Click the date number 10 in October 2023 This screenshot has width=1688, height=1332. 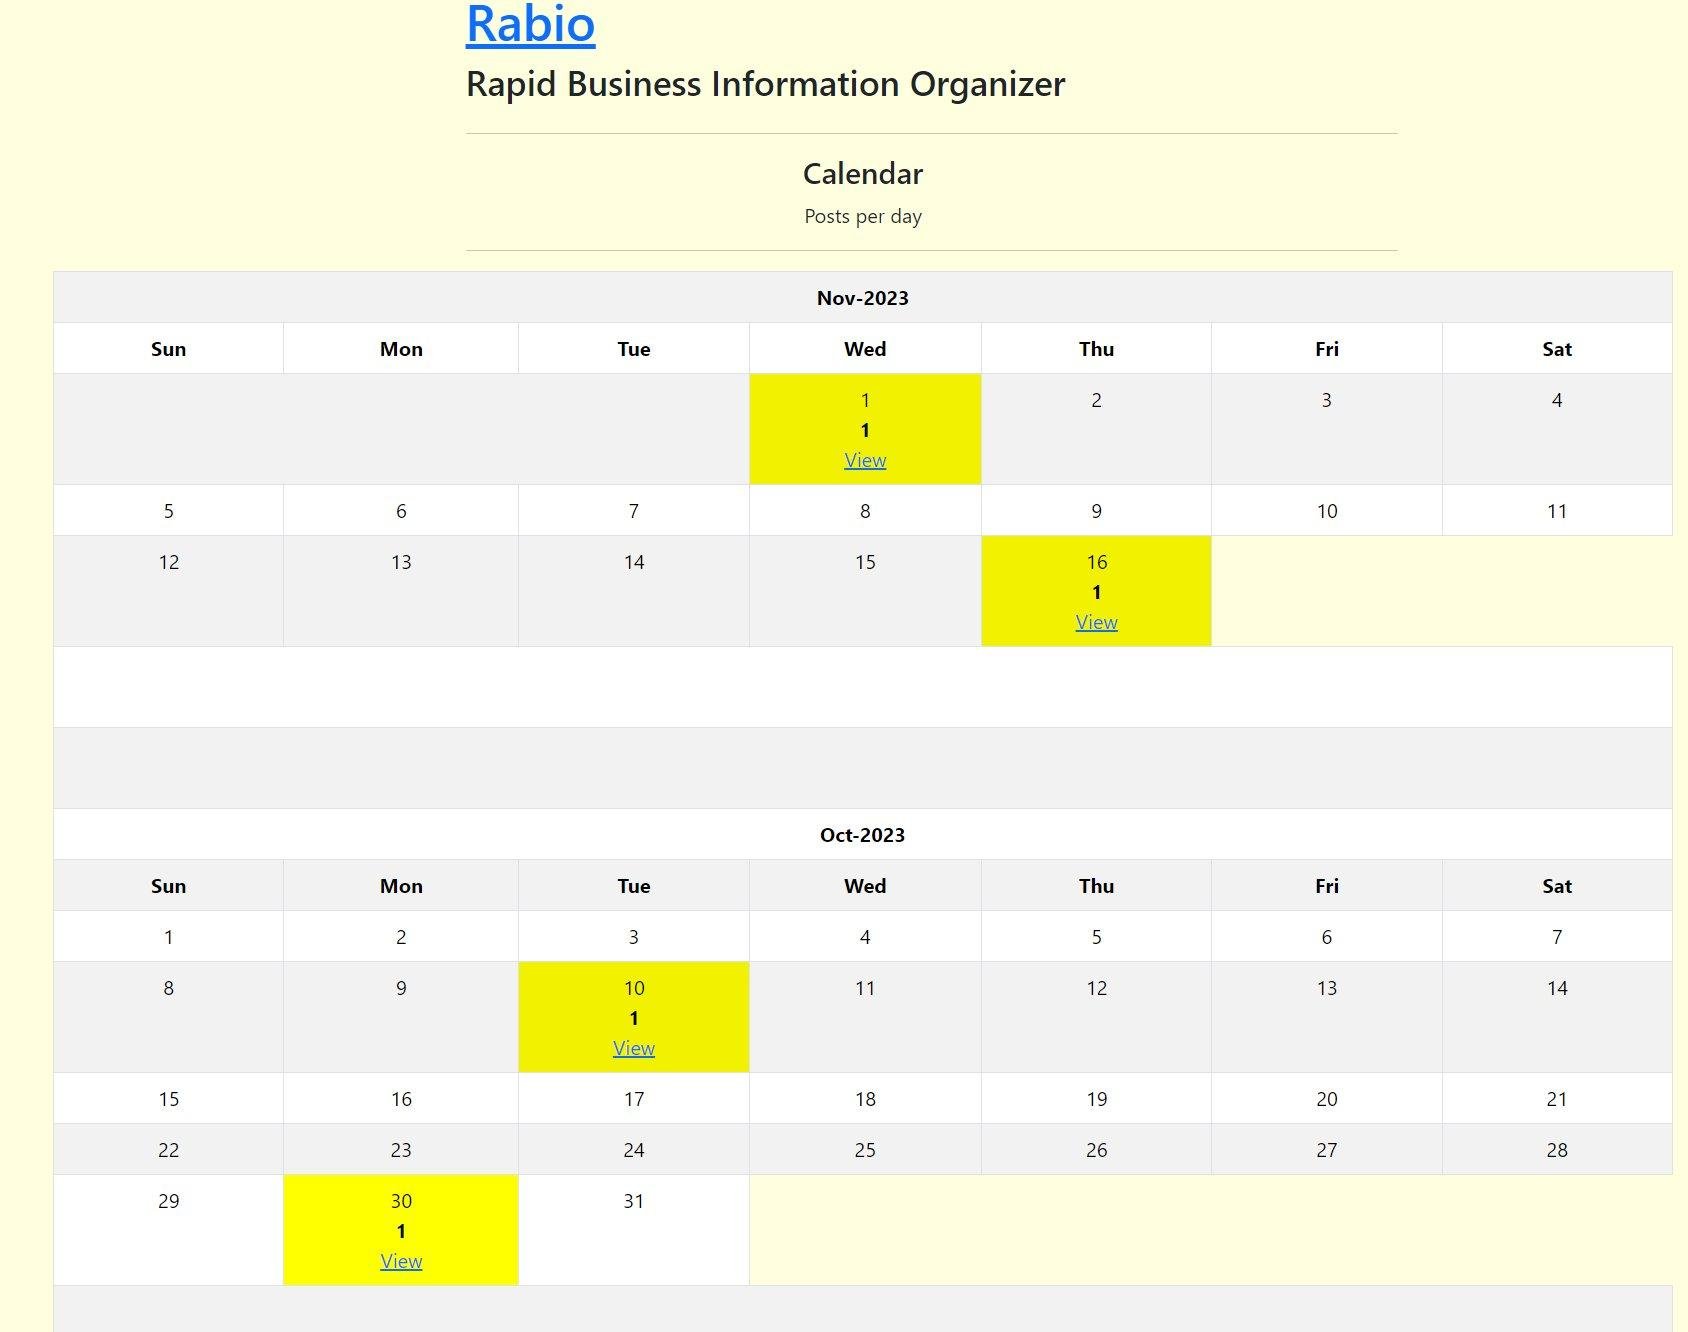pyautogui.click(x=634, y=988)
